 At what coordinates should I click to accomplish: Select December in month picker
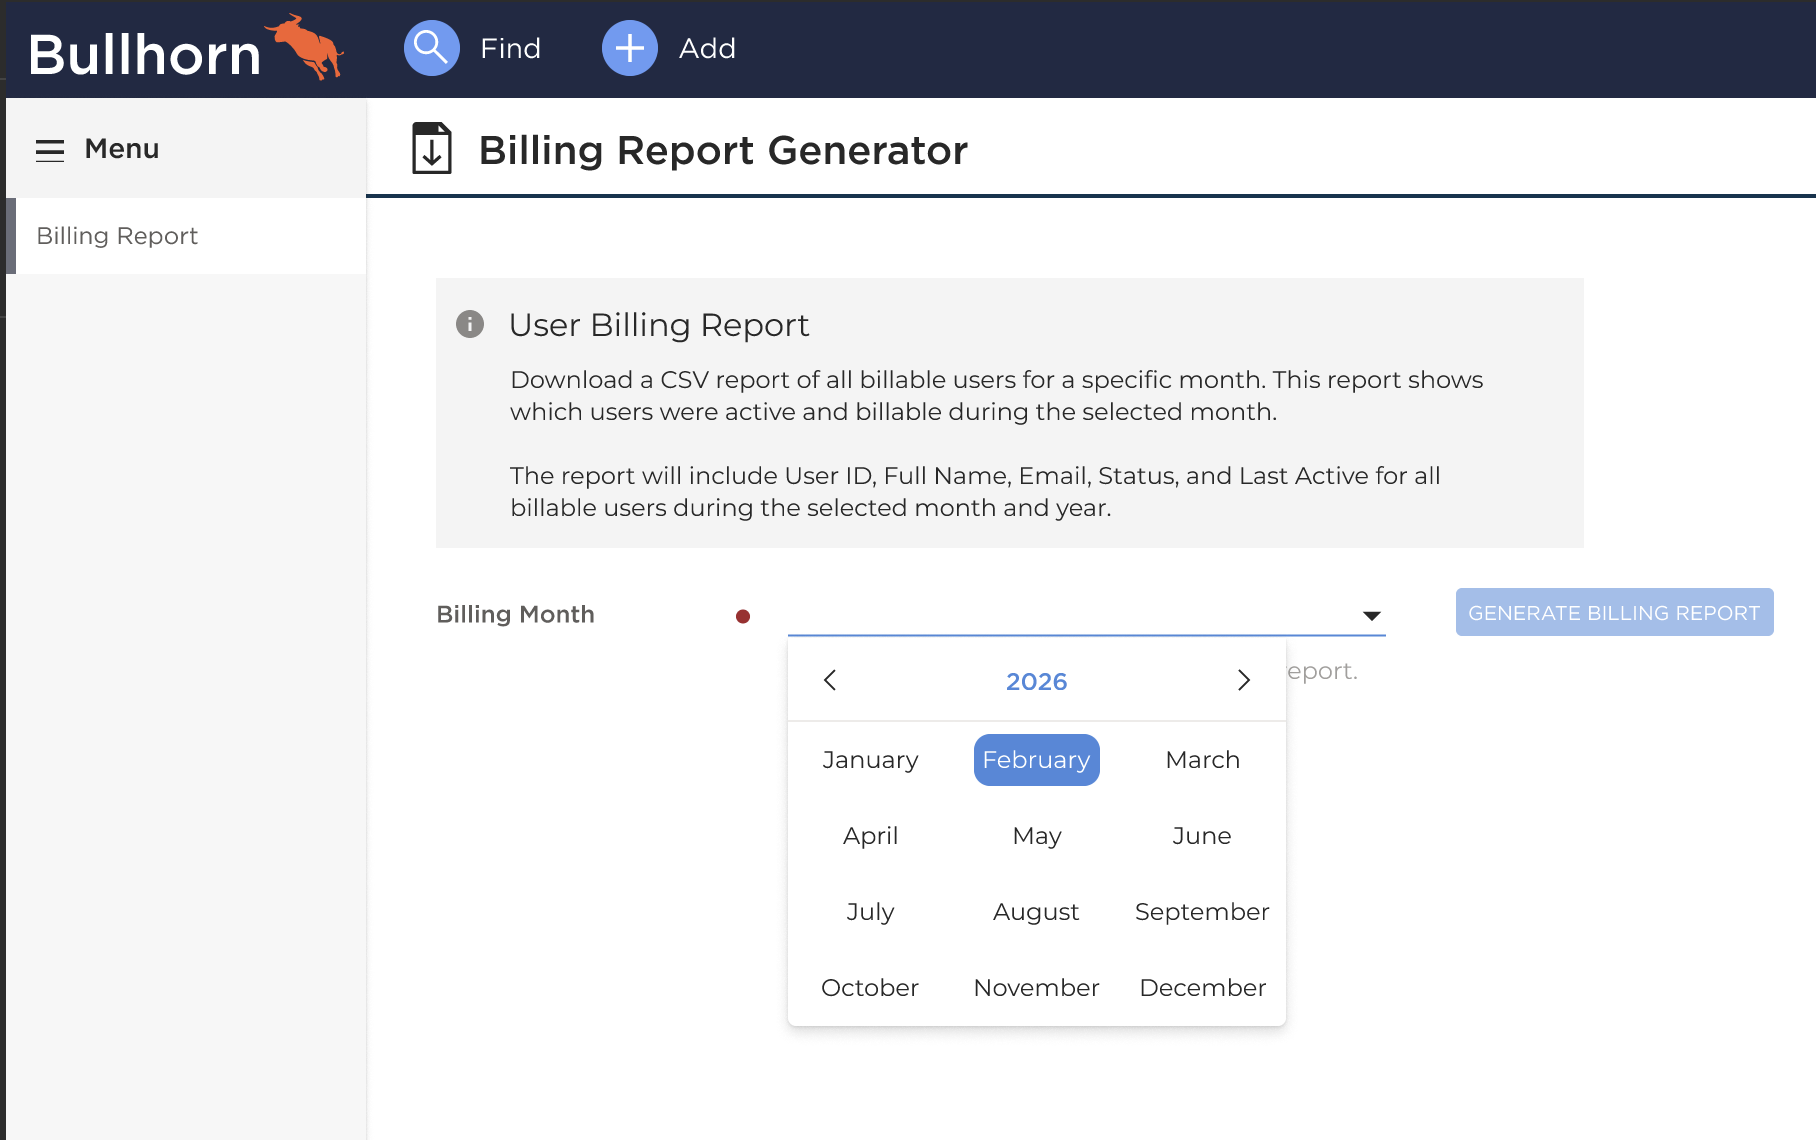1203,988
